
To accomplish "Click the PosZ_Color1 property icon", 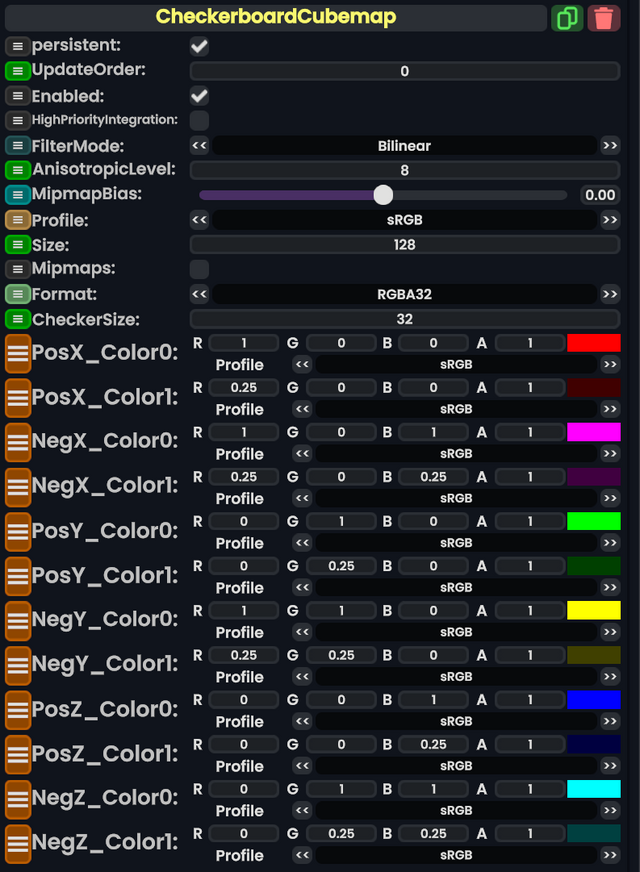I will (x=17, y=753).
